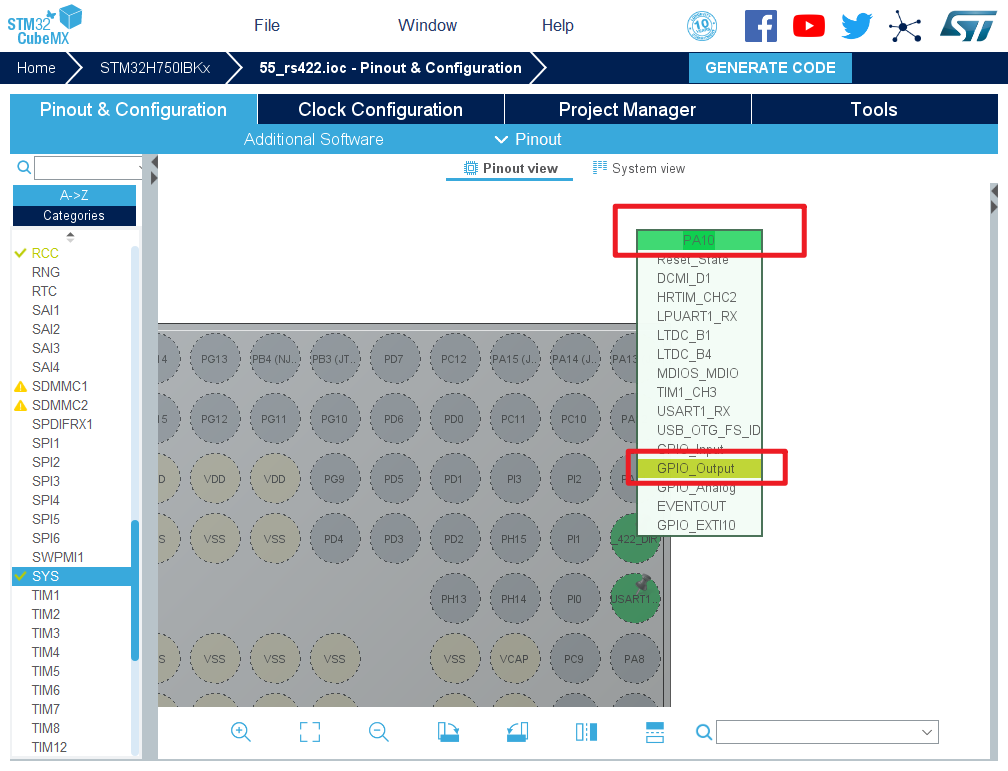This screenshot has height=771, width=1008.
Task: Click the fit-to-screen frame icon
Action: pos(310,732)
